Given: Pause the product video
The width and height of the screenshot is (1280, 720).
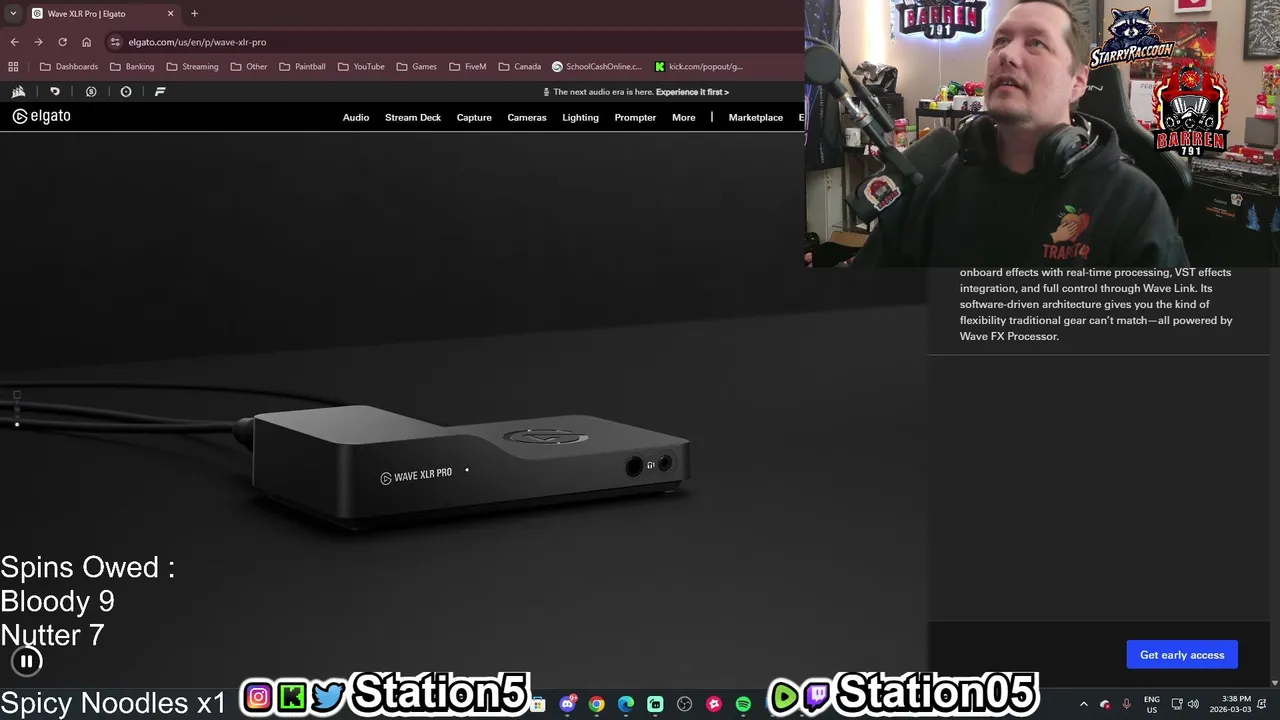Looking at the screenshot, I should click(27, 661).
